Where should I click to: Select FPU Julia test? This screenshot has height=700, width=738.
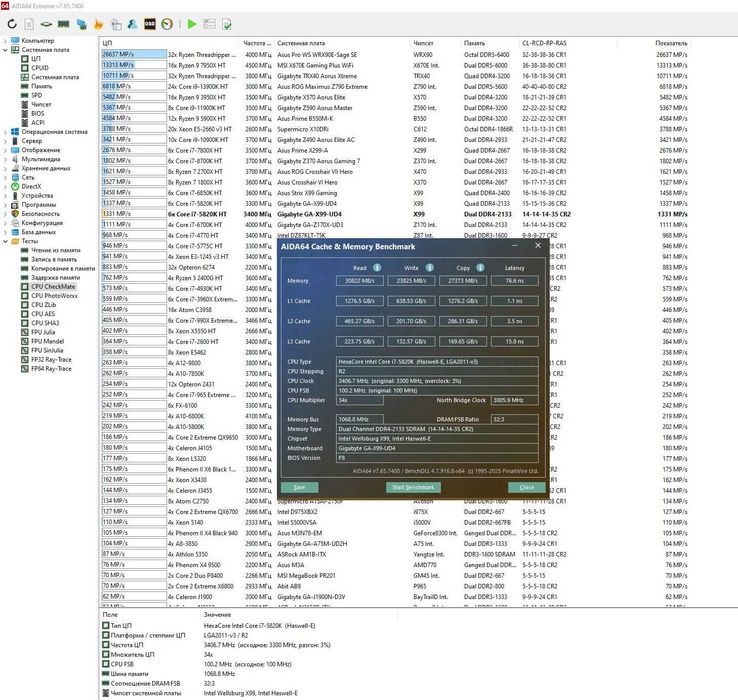click(x=43, y=332)
